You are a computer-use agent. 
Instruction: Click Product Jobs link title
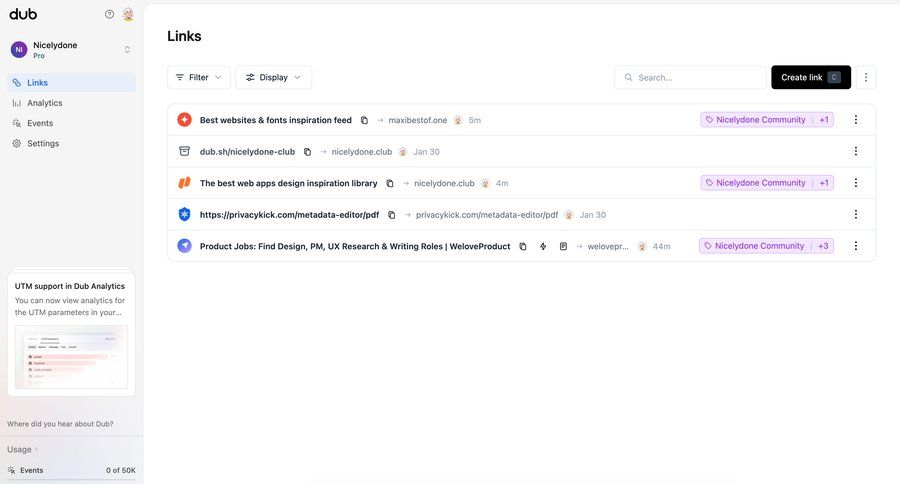coord(355,246)
